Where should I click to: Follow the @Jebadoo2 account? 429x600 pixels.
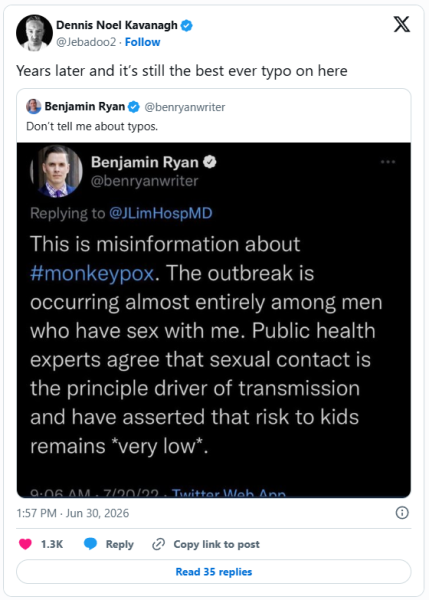142,42
